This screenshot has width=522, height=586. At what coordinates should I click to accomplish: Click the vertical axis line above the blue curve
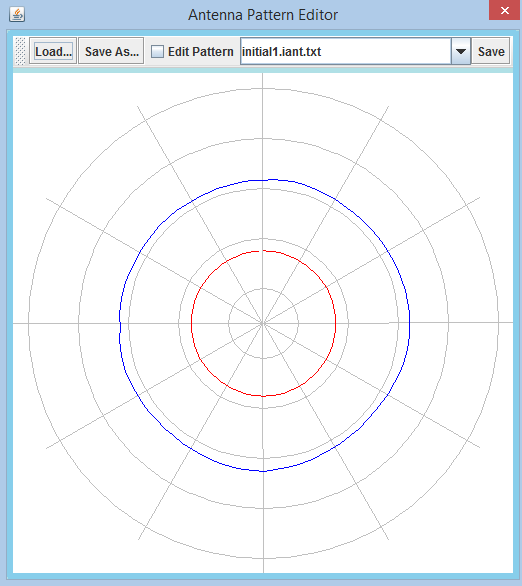[263, 127]
